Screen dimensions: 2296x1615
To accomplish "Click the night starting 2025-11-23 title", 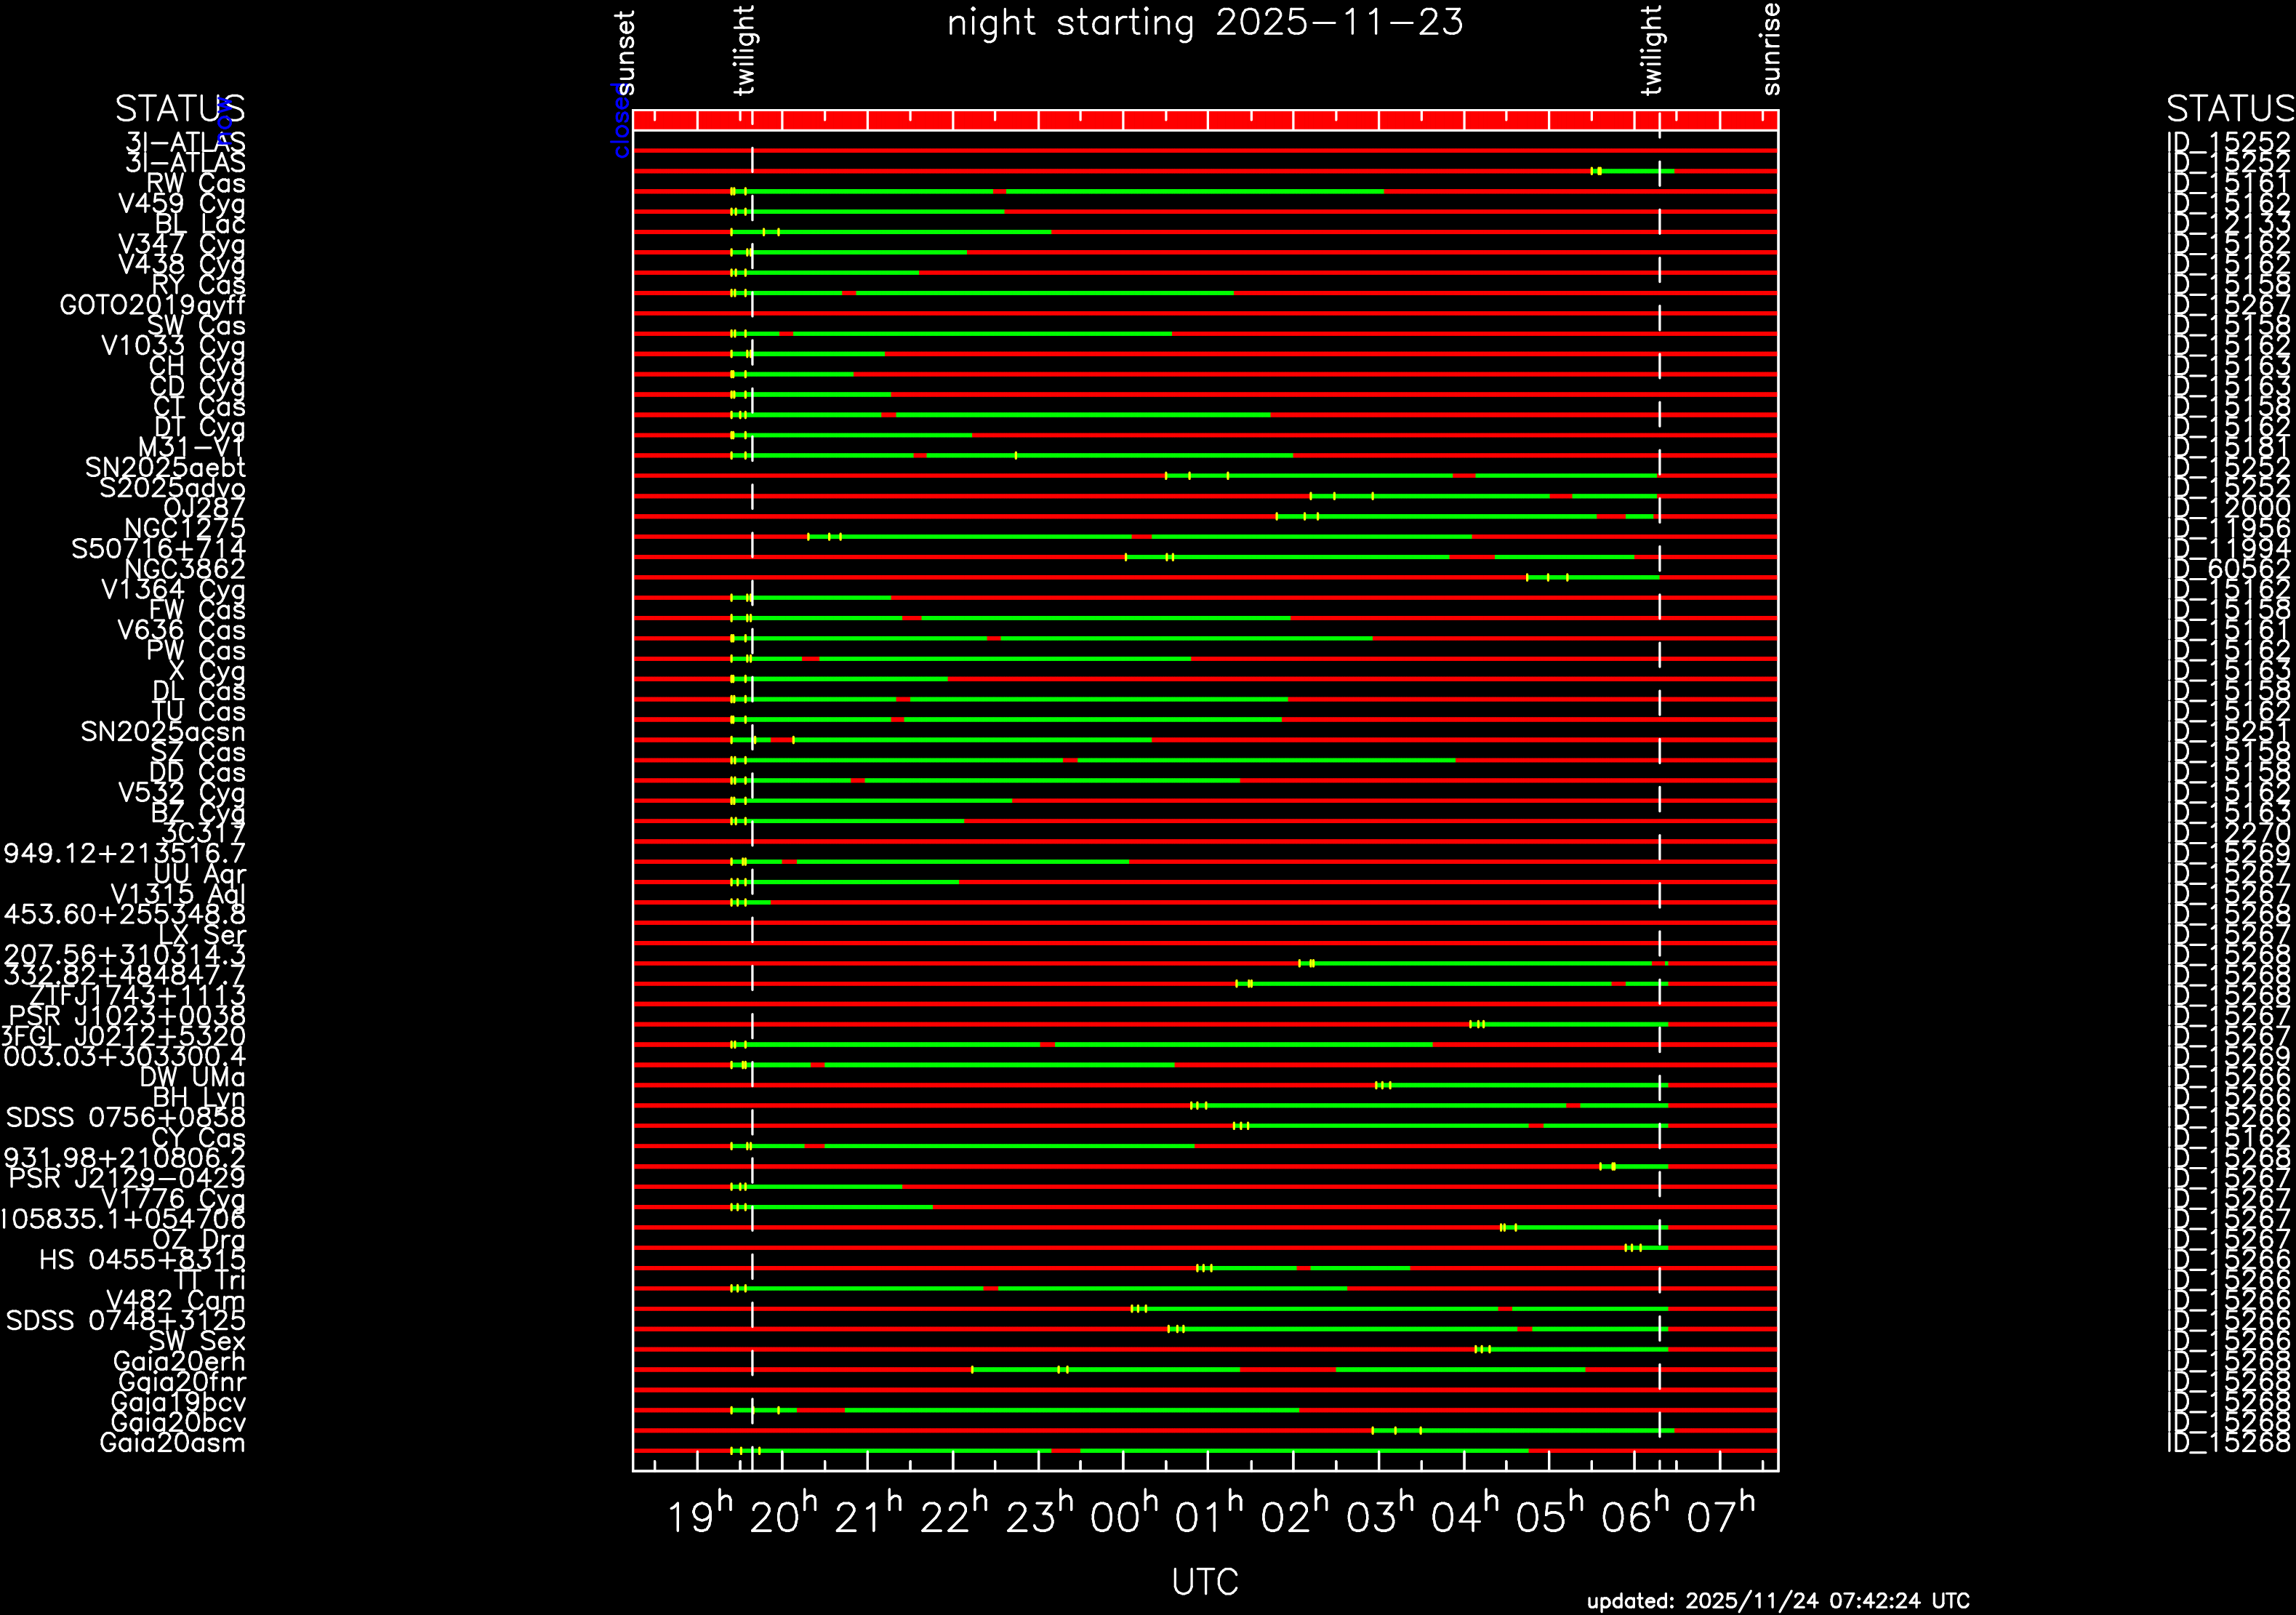I will pos(1205,23).
